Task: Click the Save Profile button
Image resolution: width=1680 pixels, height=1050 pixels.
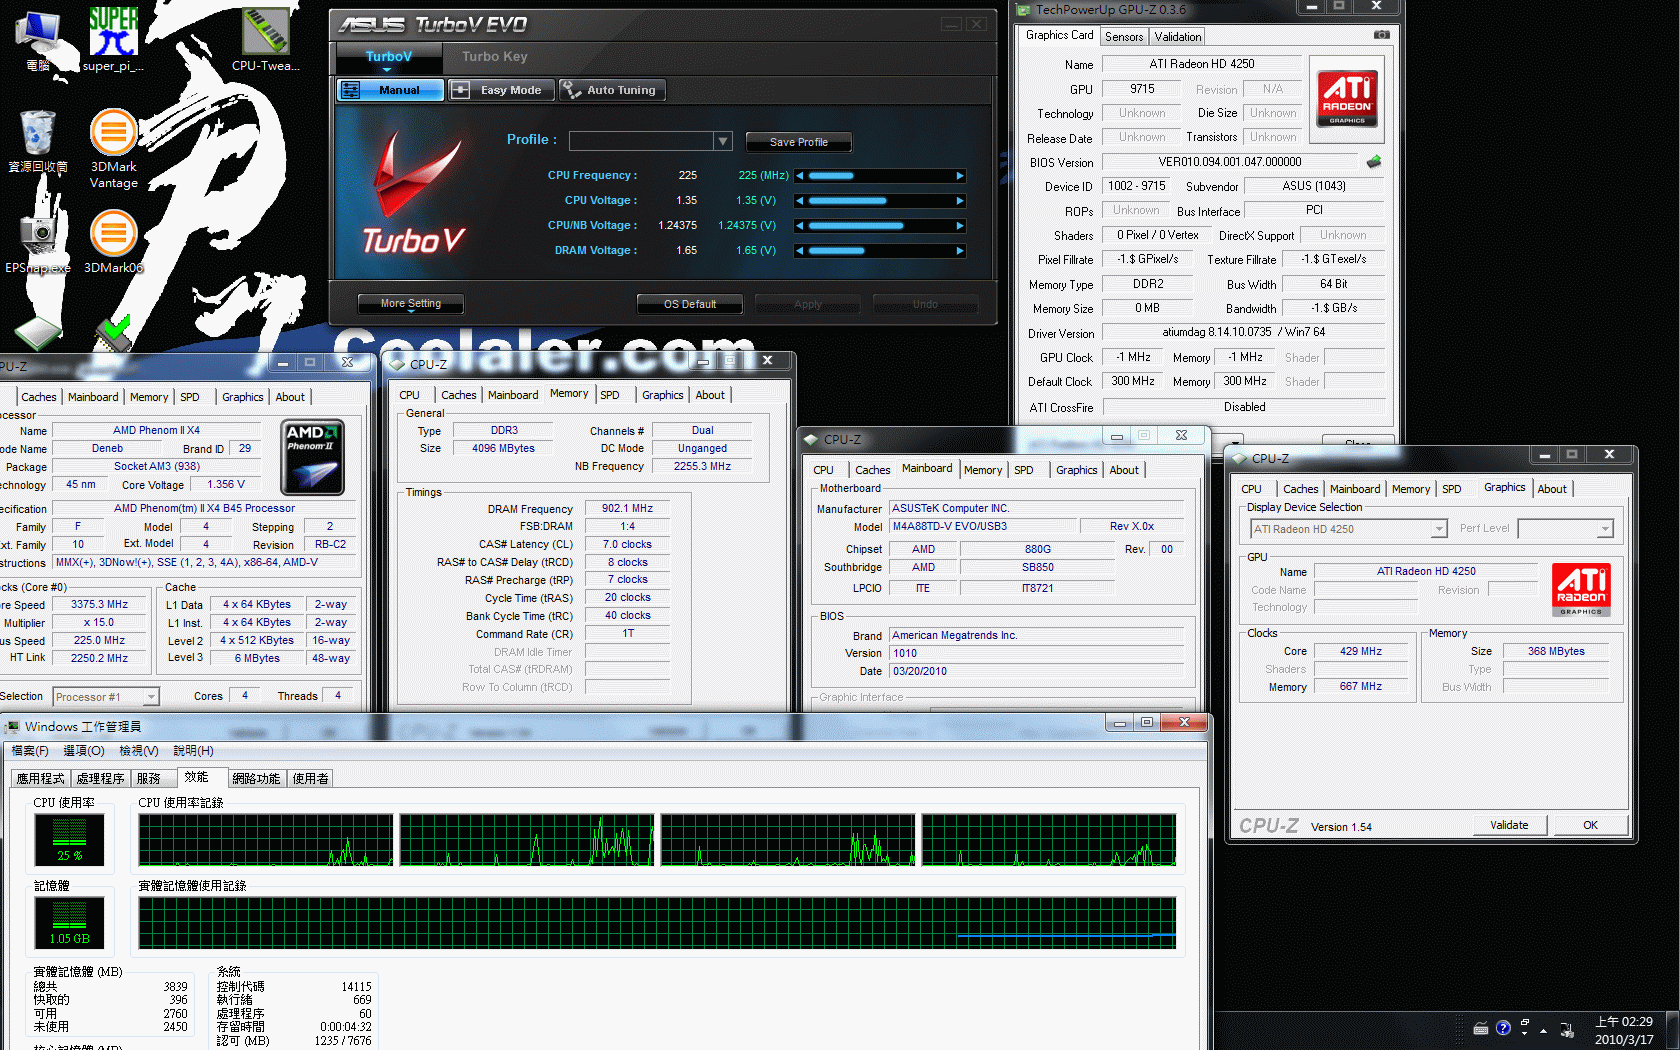Action: 798,142
